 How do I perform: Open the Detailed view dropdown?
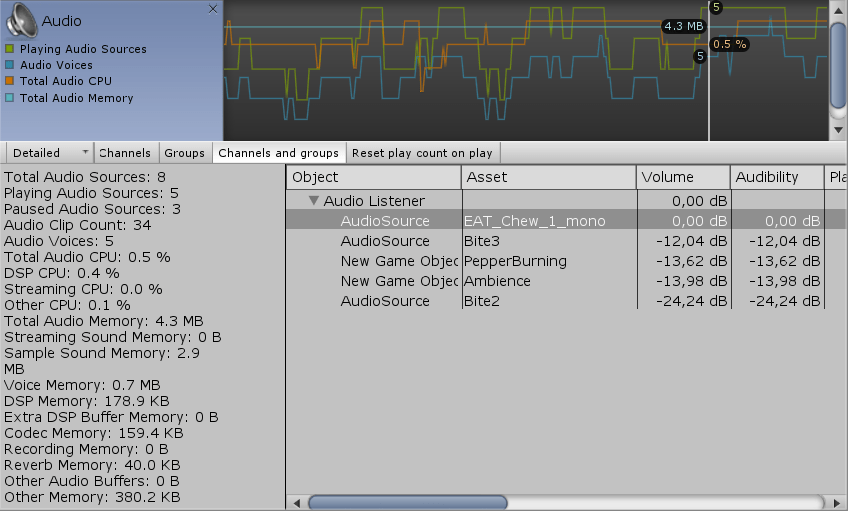coord(50,153)
